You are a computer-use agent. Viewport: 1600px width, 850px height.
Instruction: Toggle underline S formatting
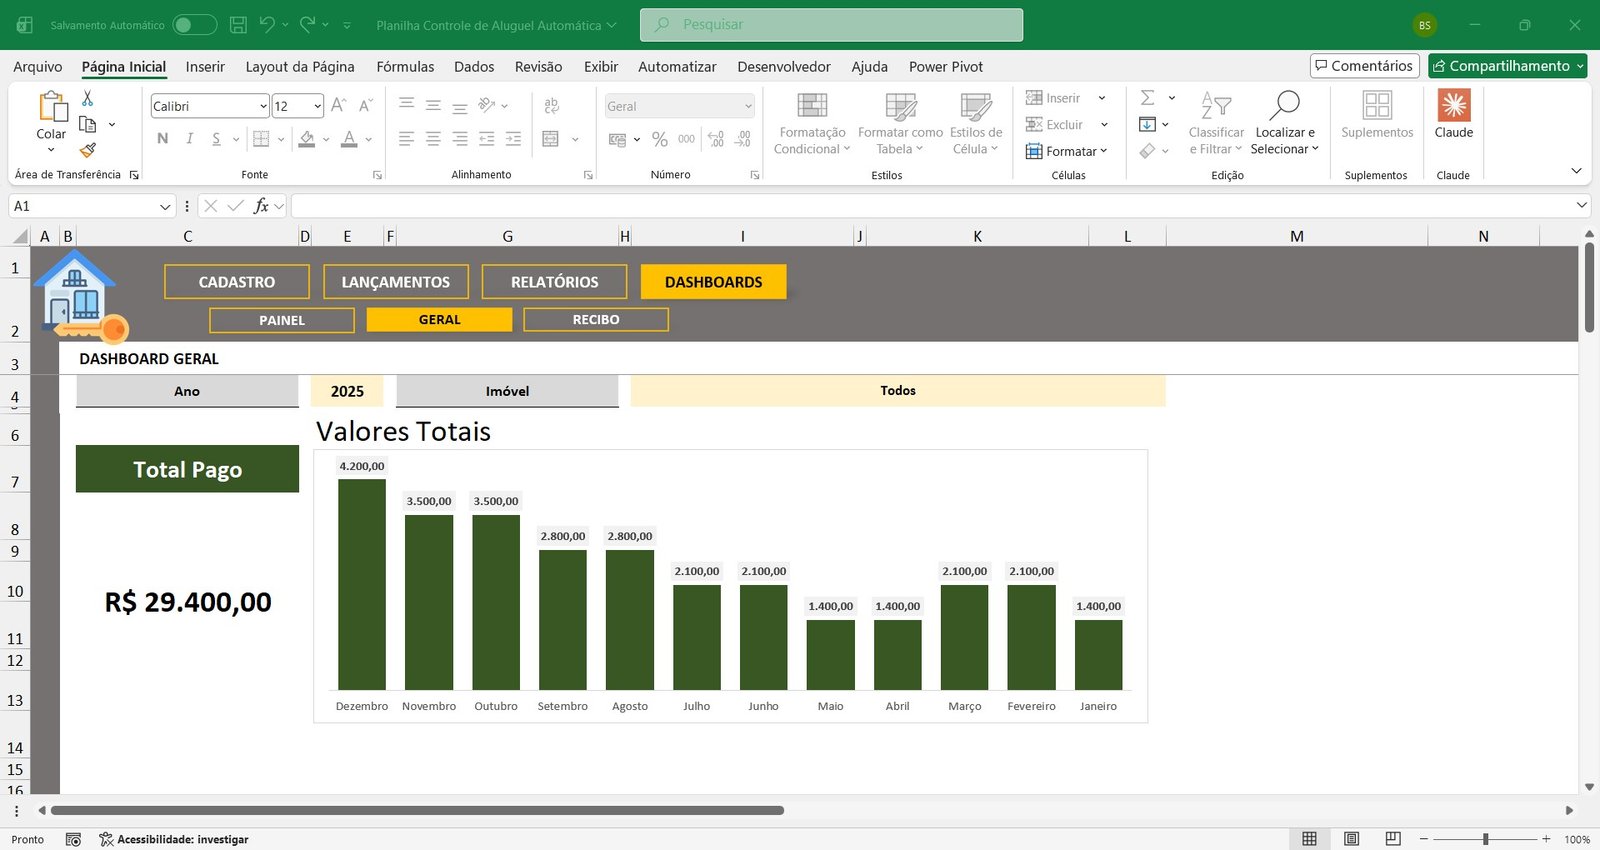216,139
